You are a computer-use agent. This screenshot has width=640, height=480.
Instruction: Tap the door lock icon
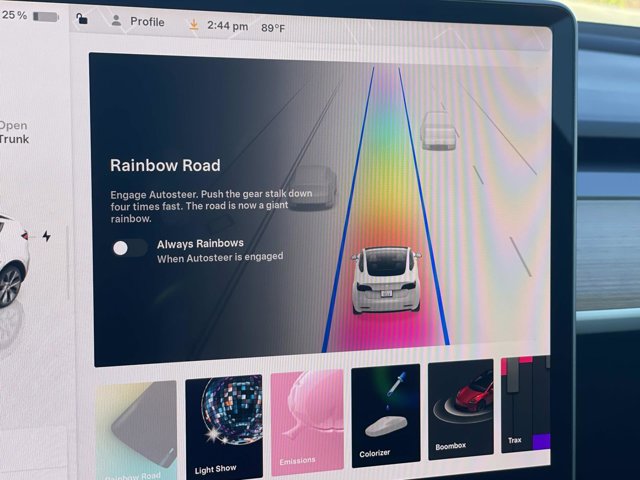(x=81, y=18)
